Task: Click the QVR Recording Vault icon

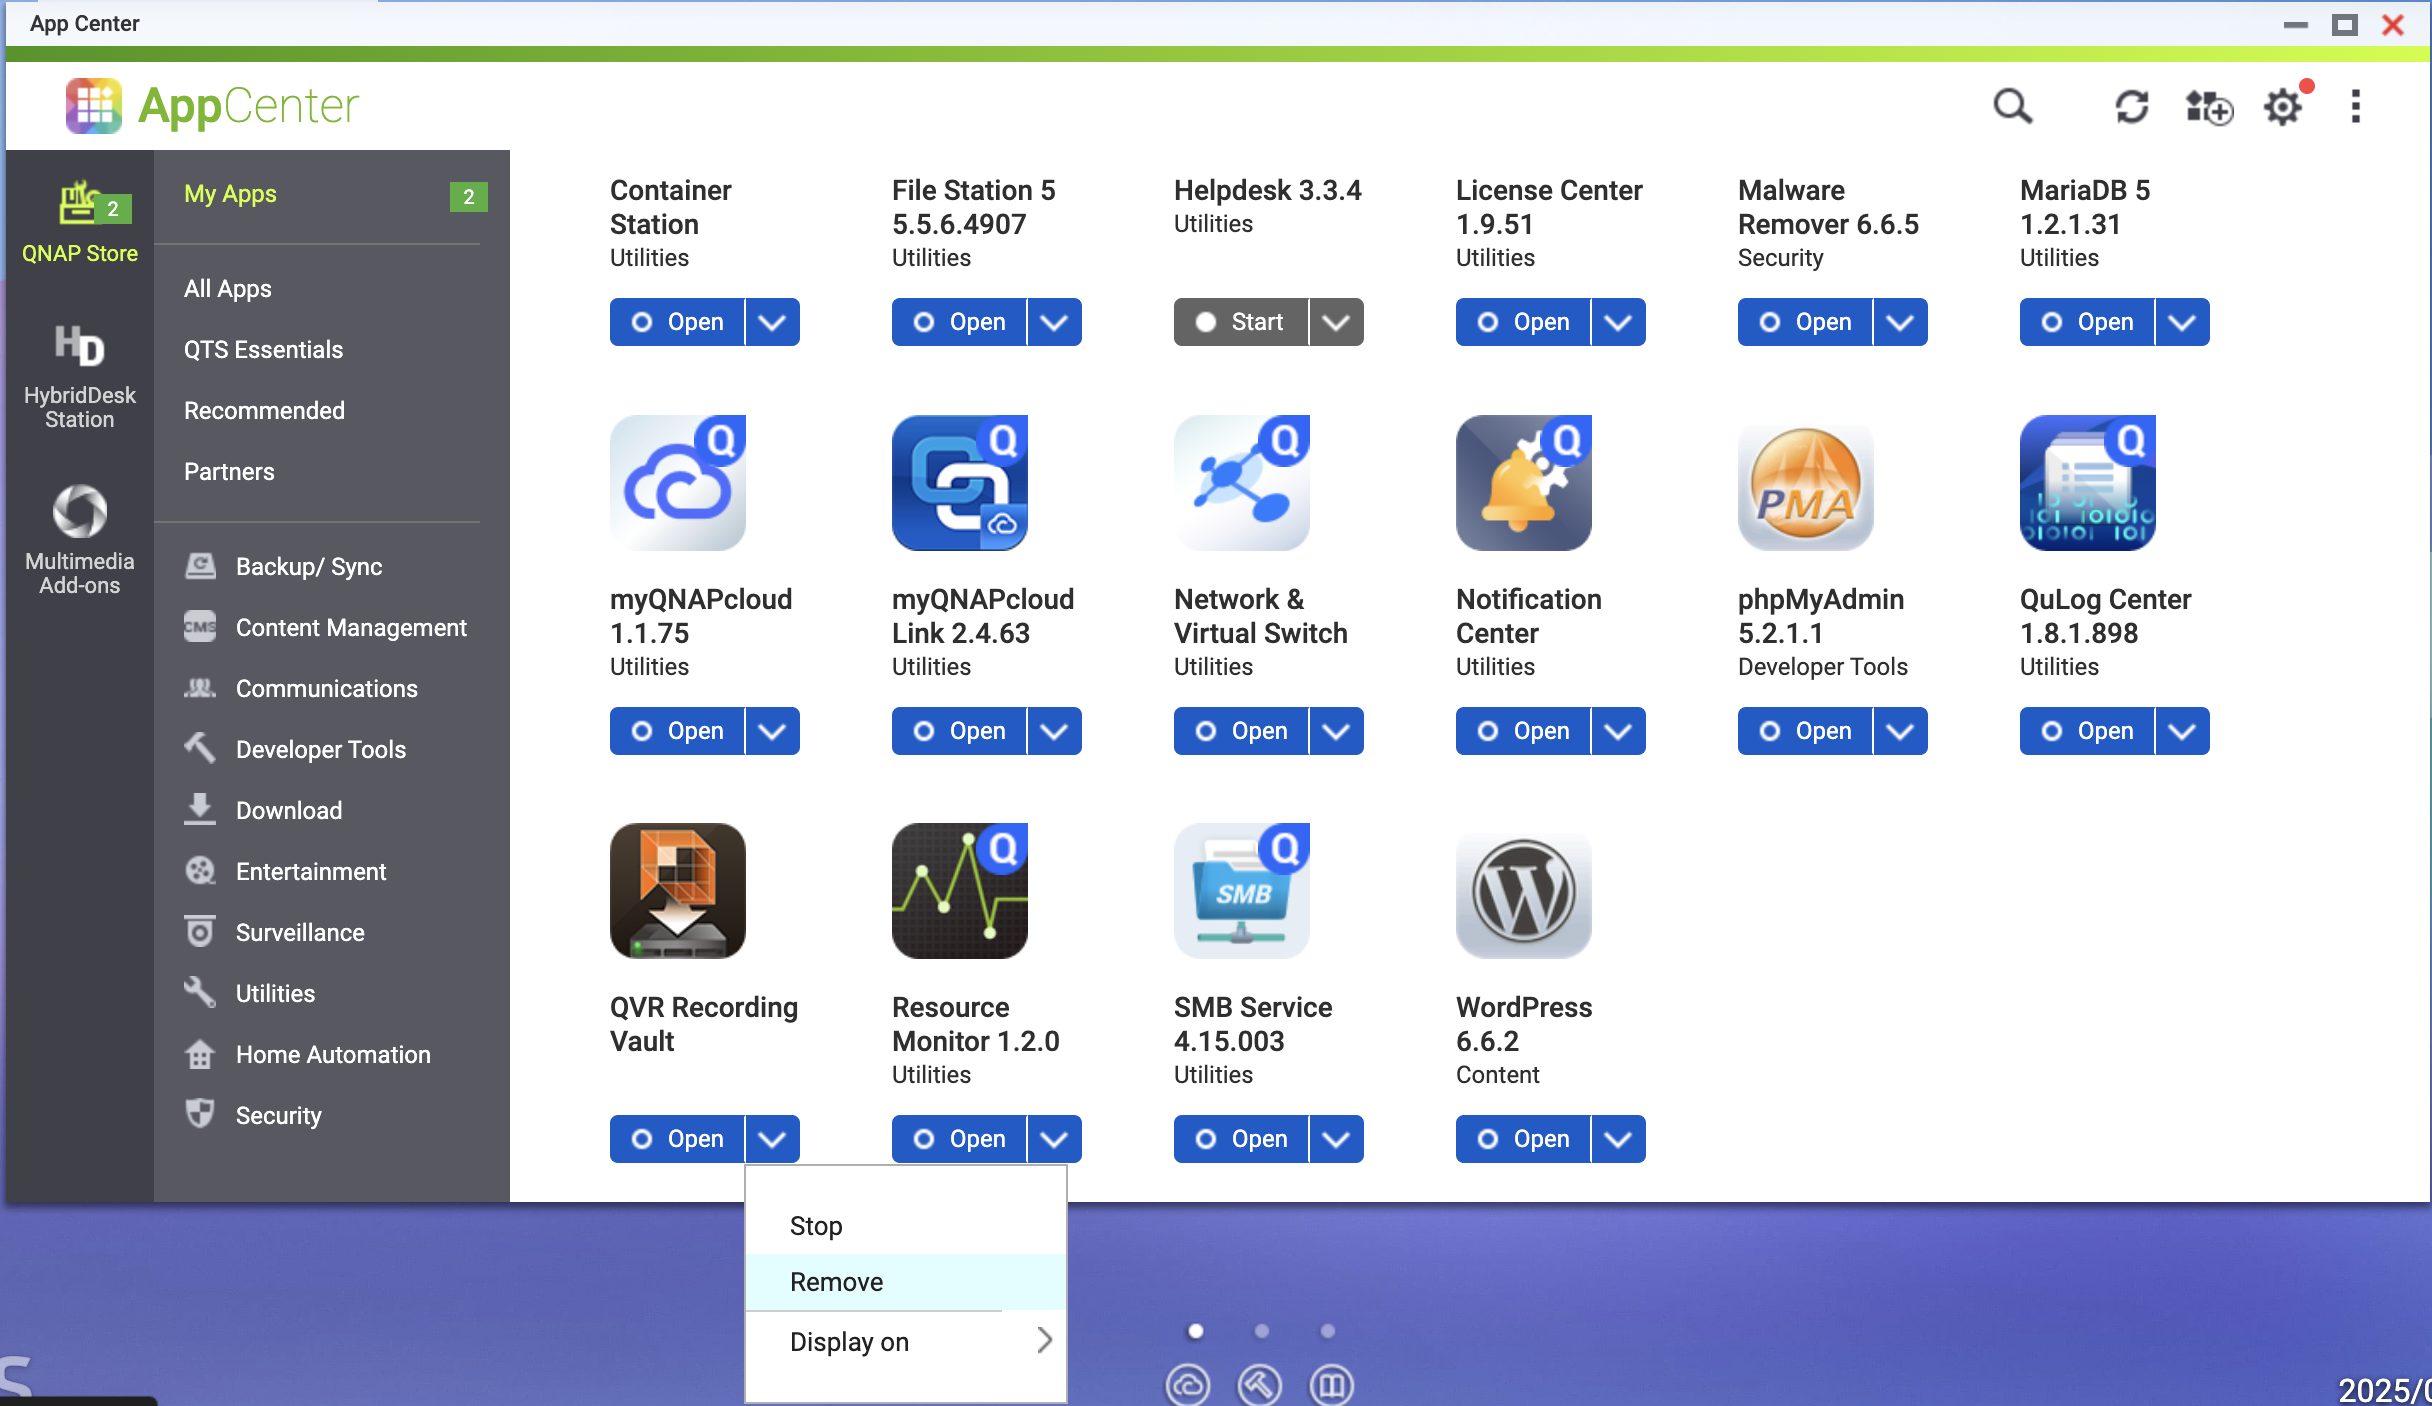Action: coord(678,891)
